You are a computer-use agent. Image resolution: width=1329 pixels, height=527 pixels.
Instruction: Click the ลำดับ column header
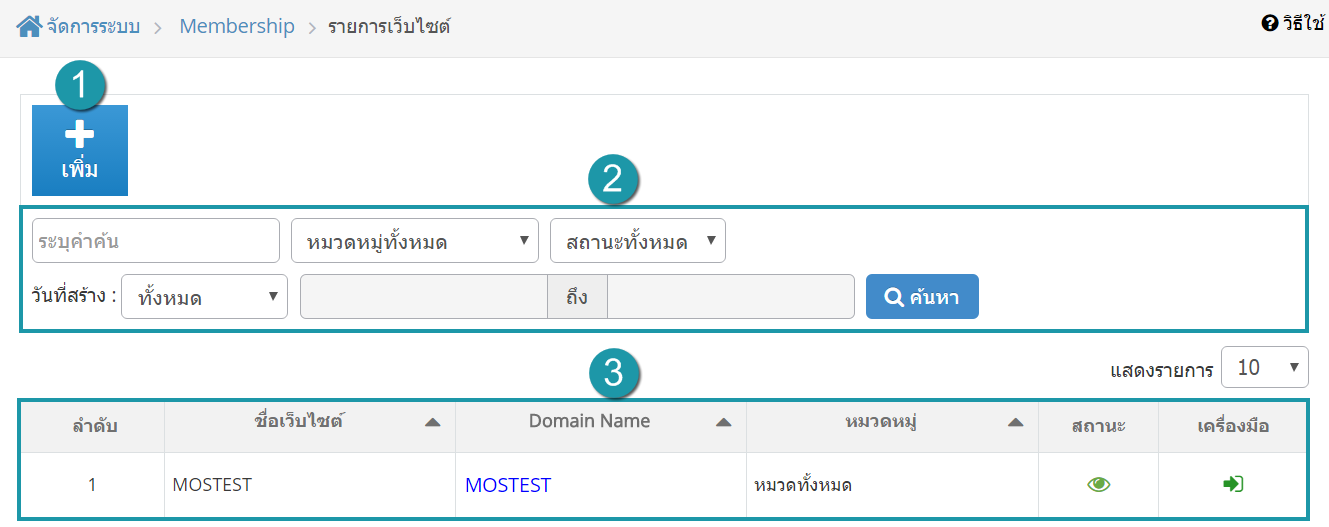click(95, 426)
